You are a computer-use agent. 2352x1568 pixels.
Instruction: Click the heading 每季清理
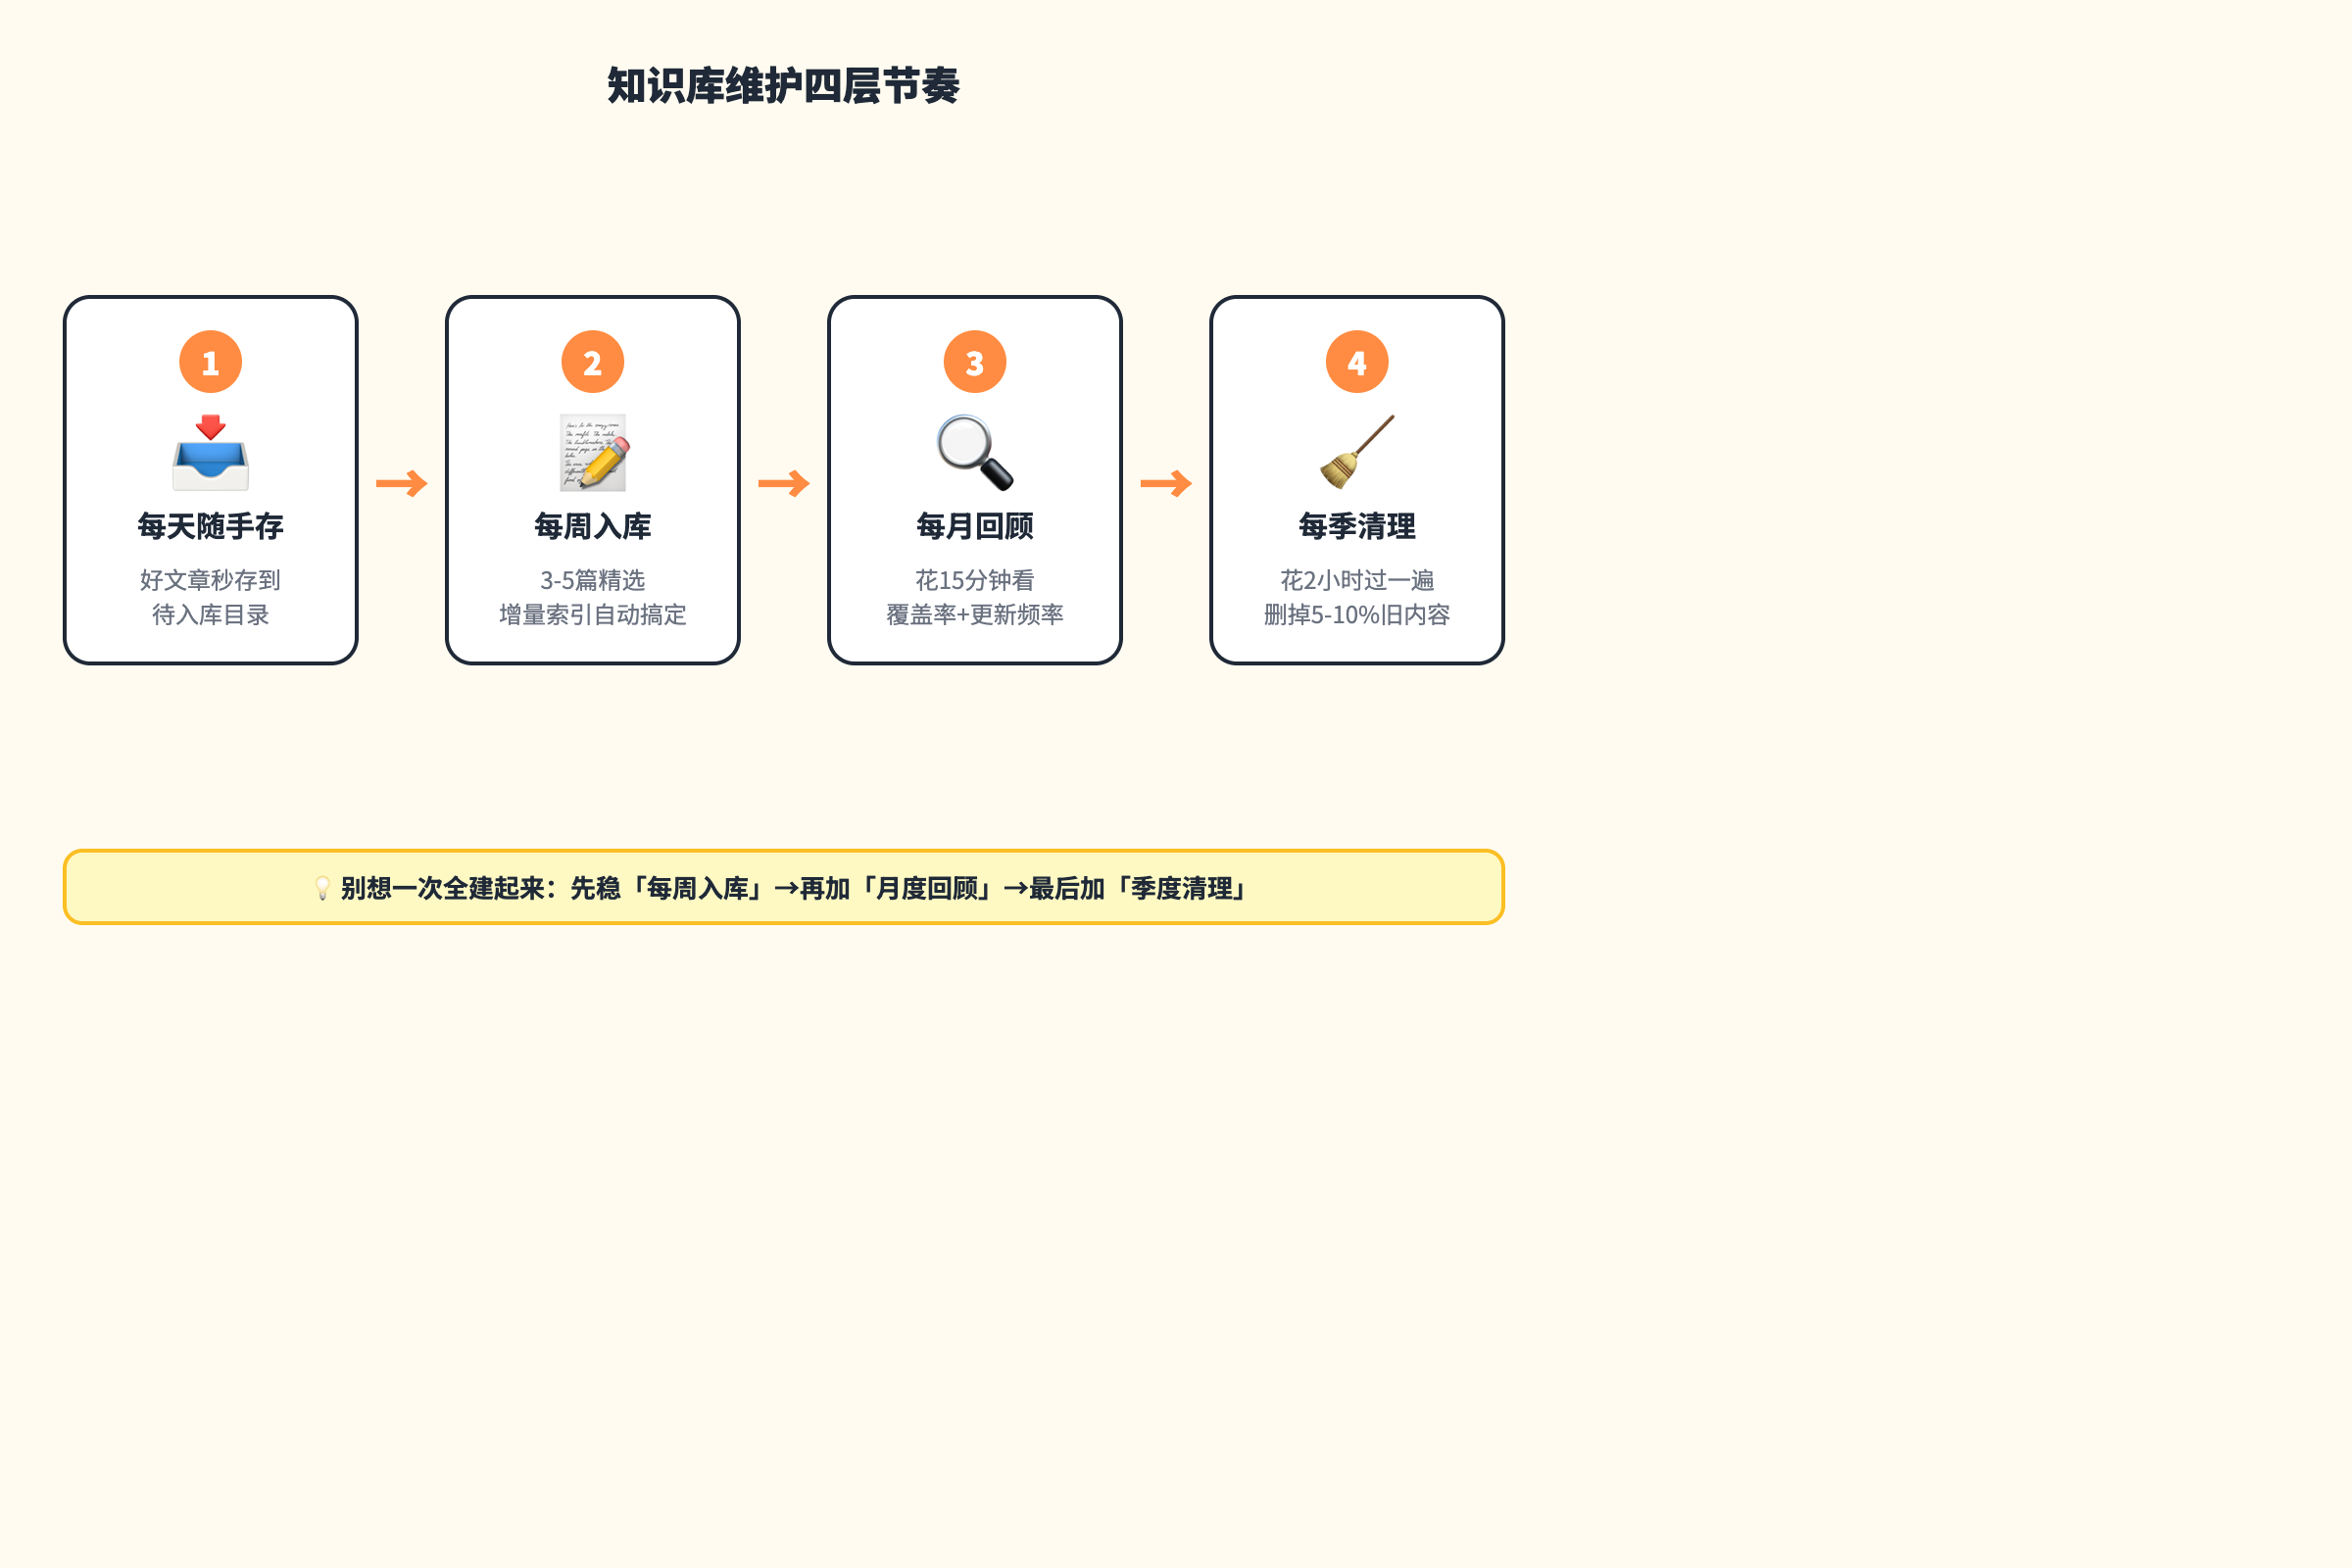pyautogui.click(x=1357, y=526)
